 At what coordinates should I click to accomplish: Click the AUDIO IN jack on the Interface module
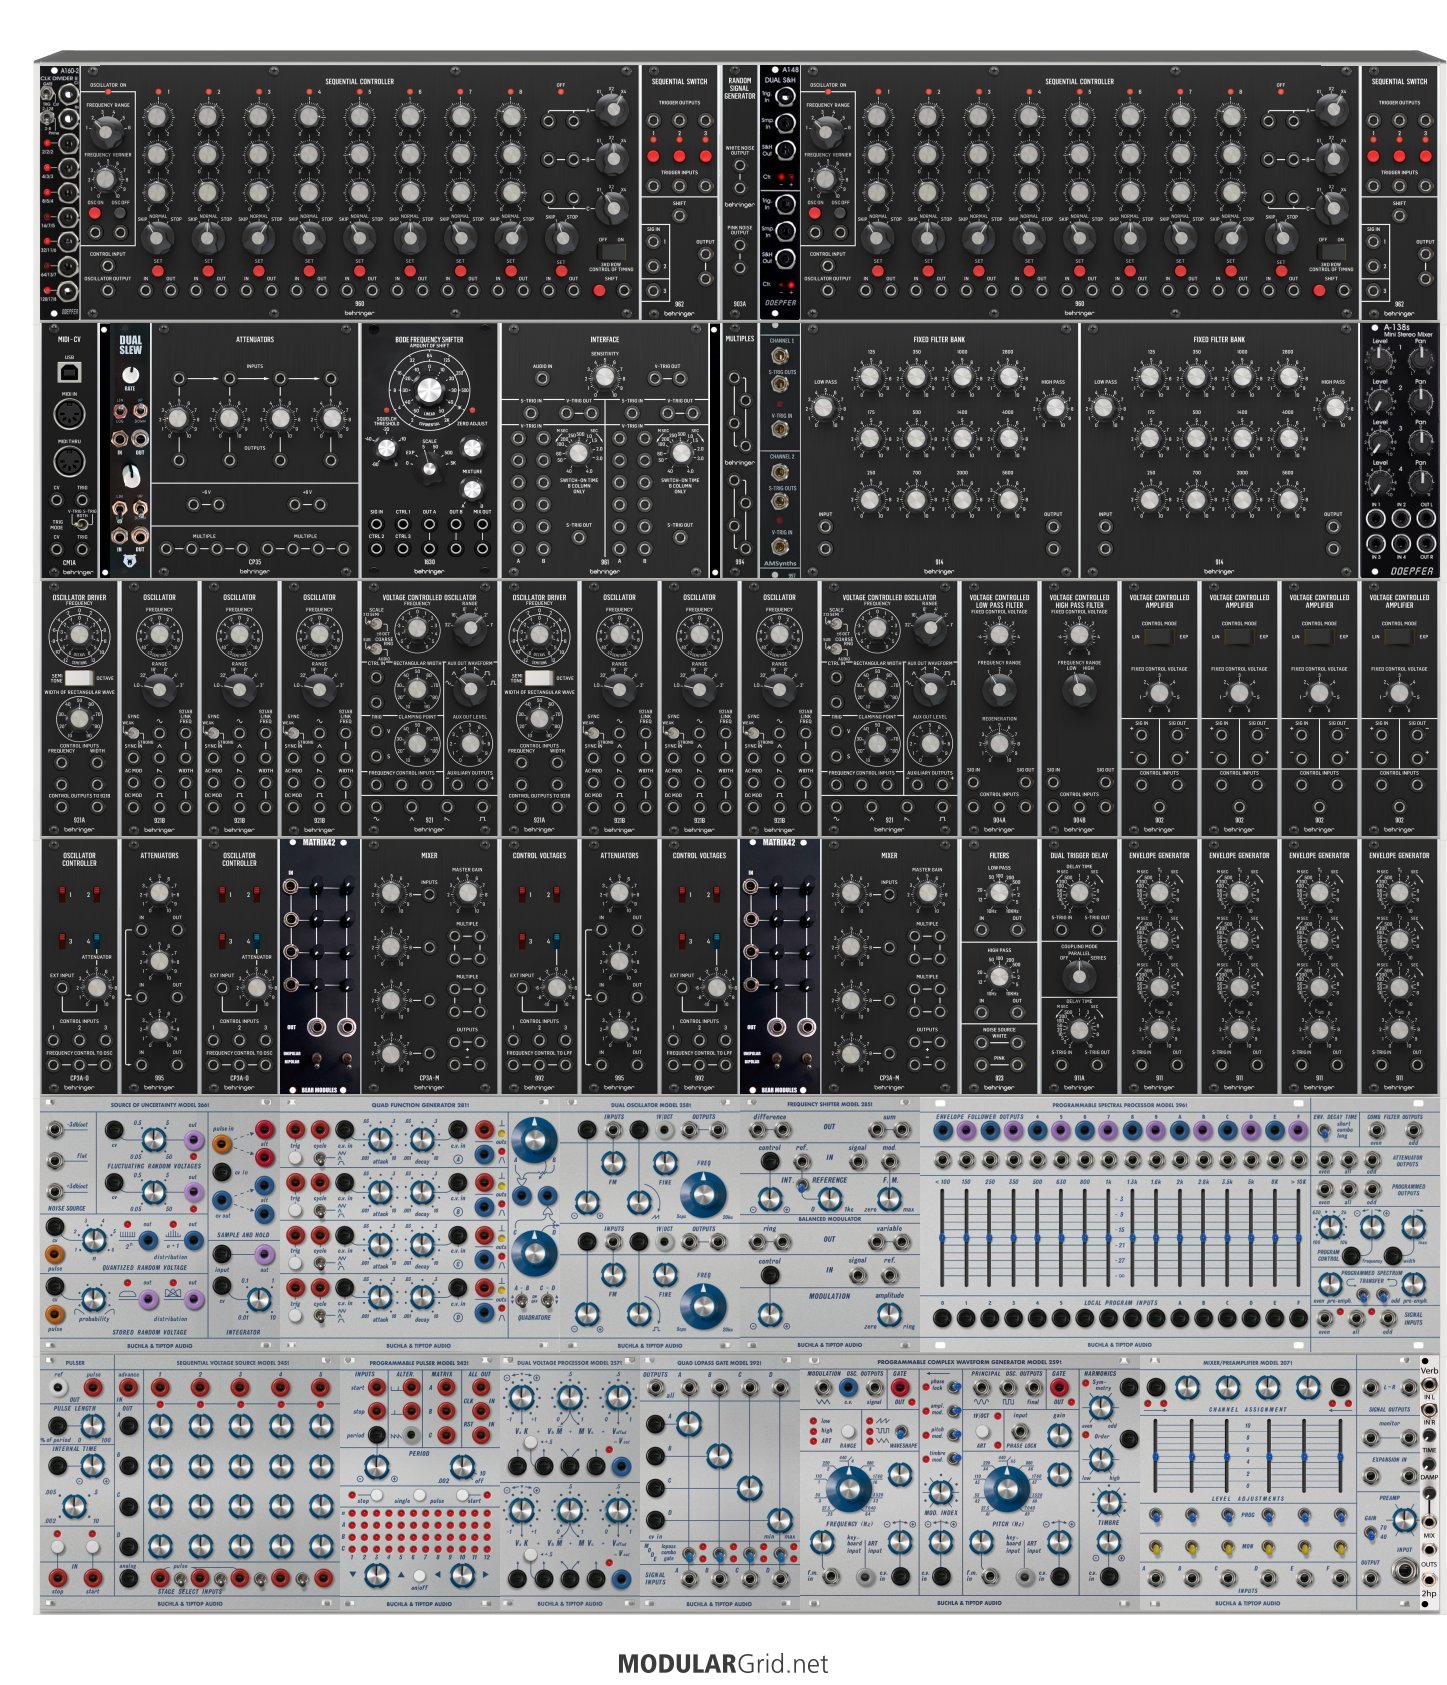point(543,379)
